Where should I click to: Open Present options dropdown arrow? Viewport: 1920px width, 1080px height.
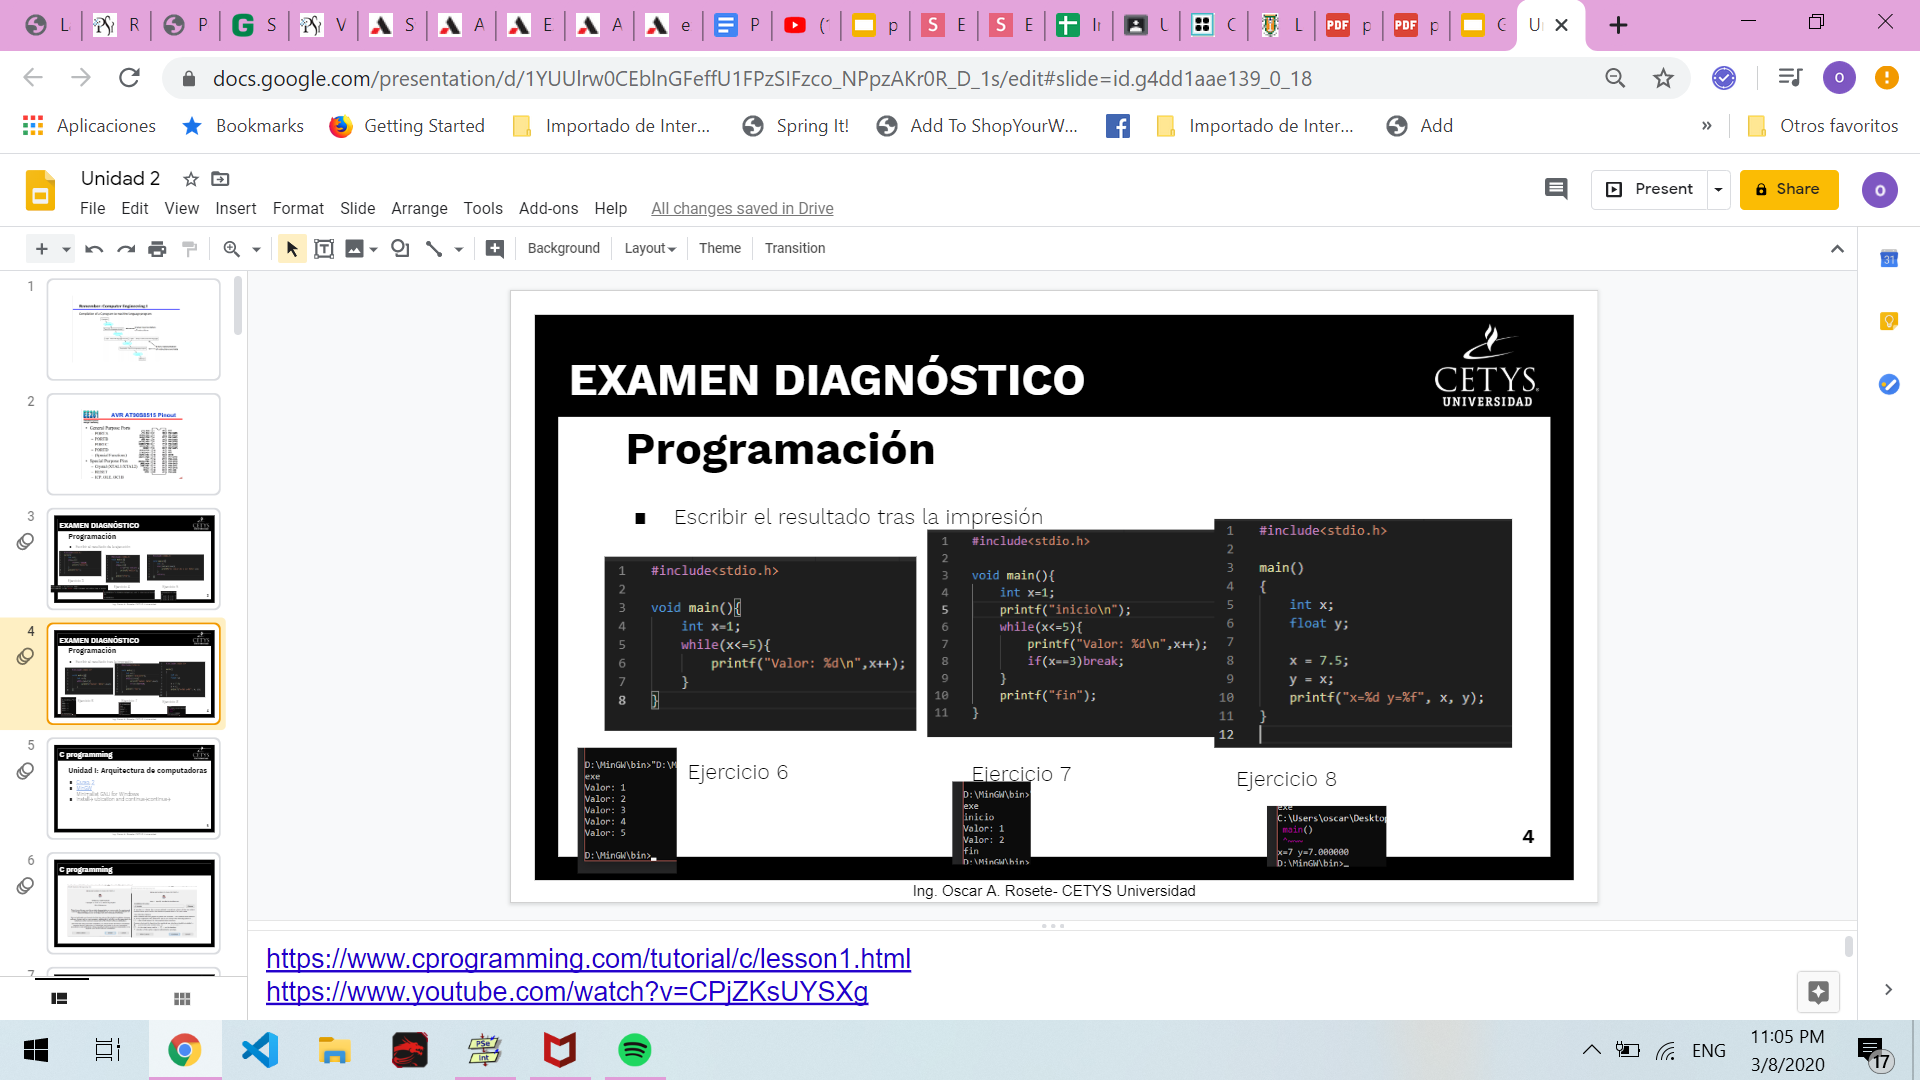tap(1718, 189)
